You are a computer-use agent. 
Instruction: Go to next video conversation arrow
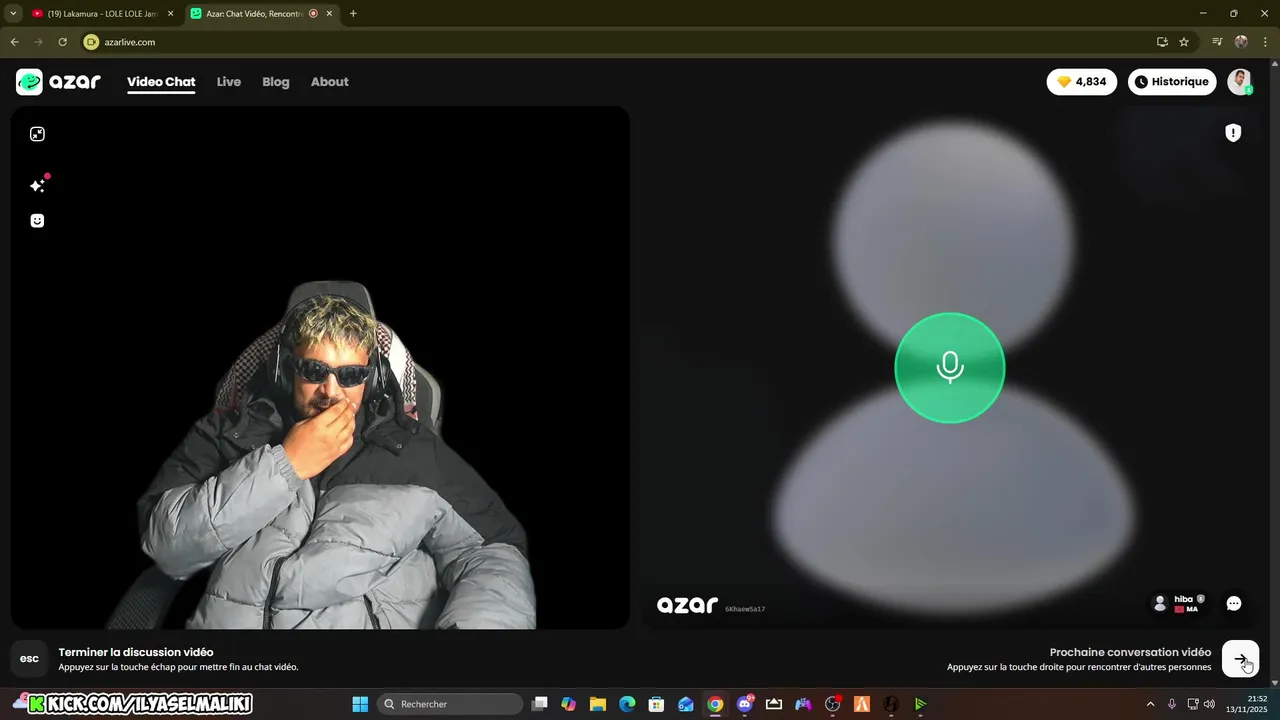point(1241,659)
